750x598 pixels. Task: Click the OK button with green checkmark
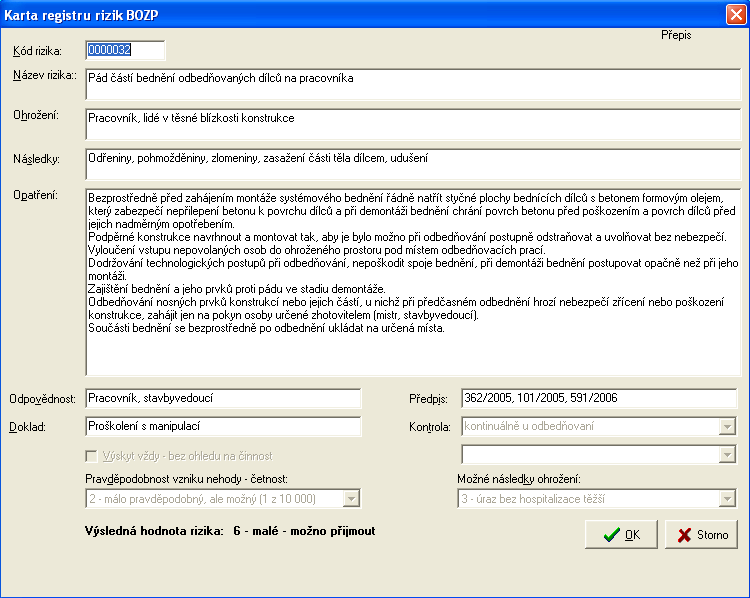point(621,534)
